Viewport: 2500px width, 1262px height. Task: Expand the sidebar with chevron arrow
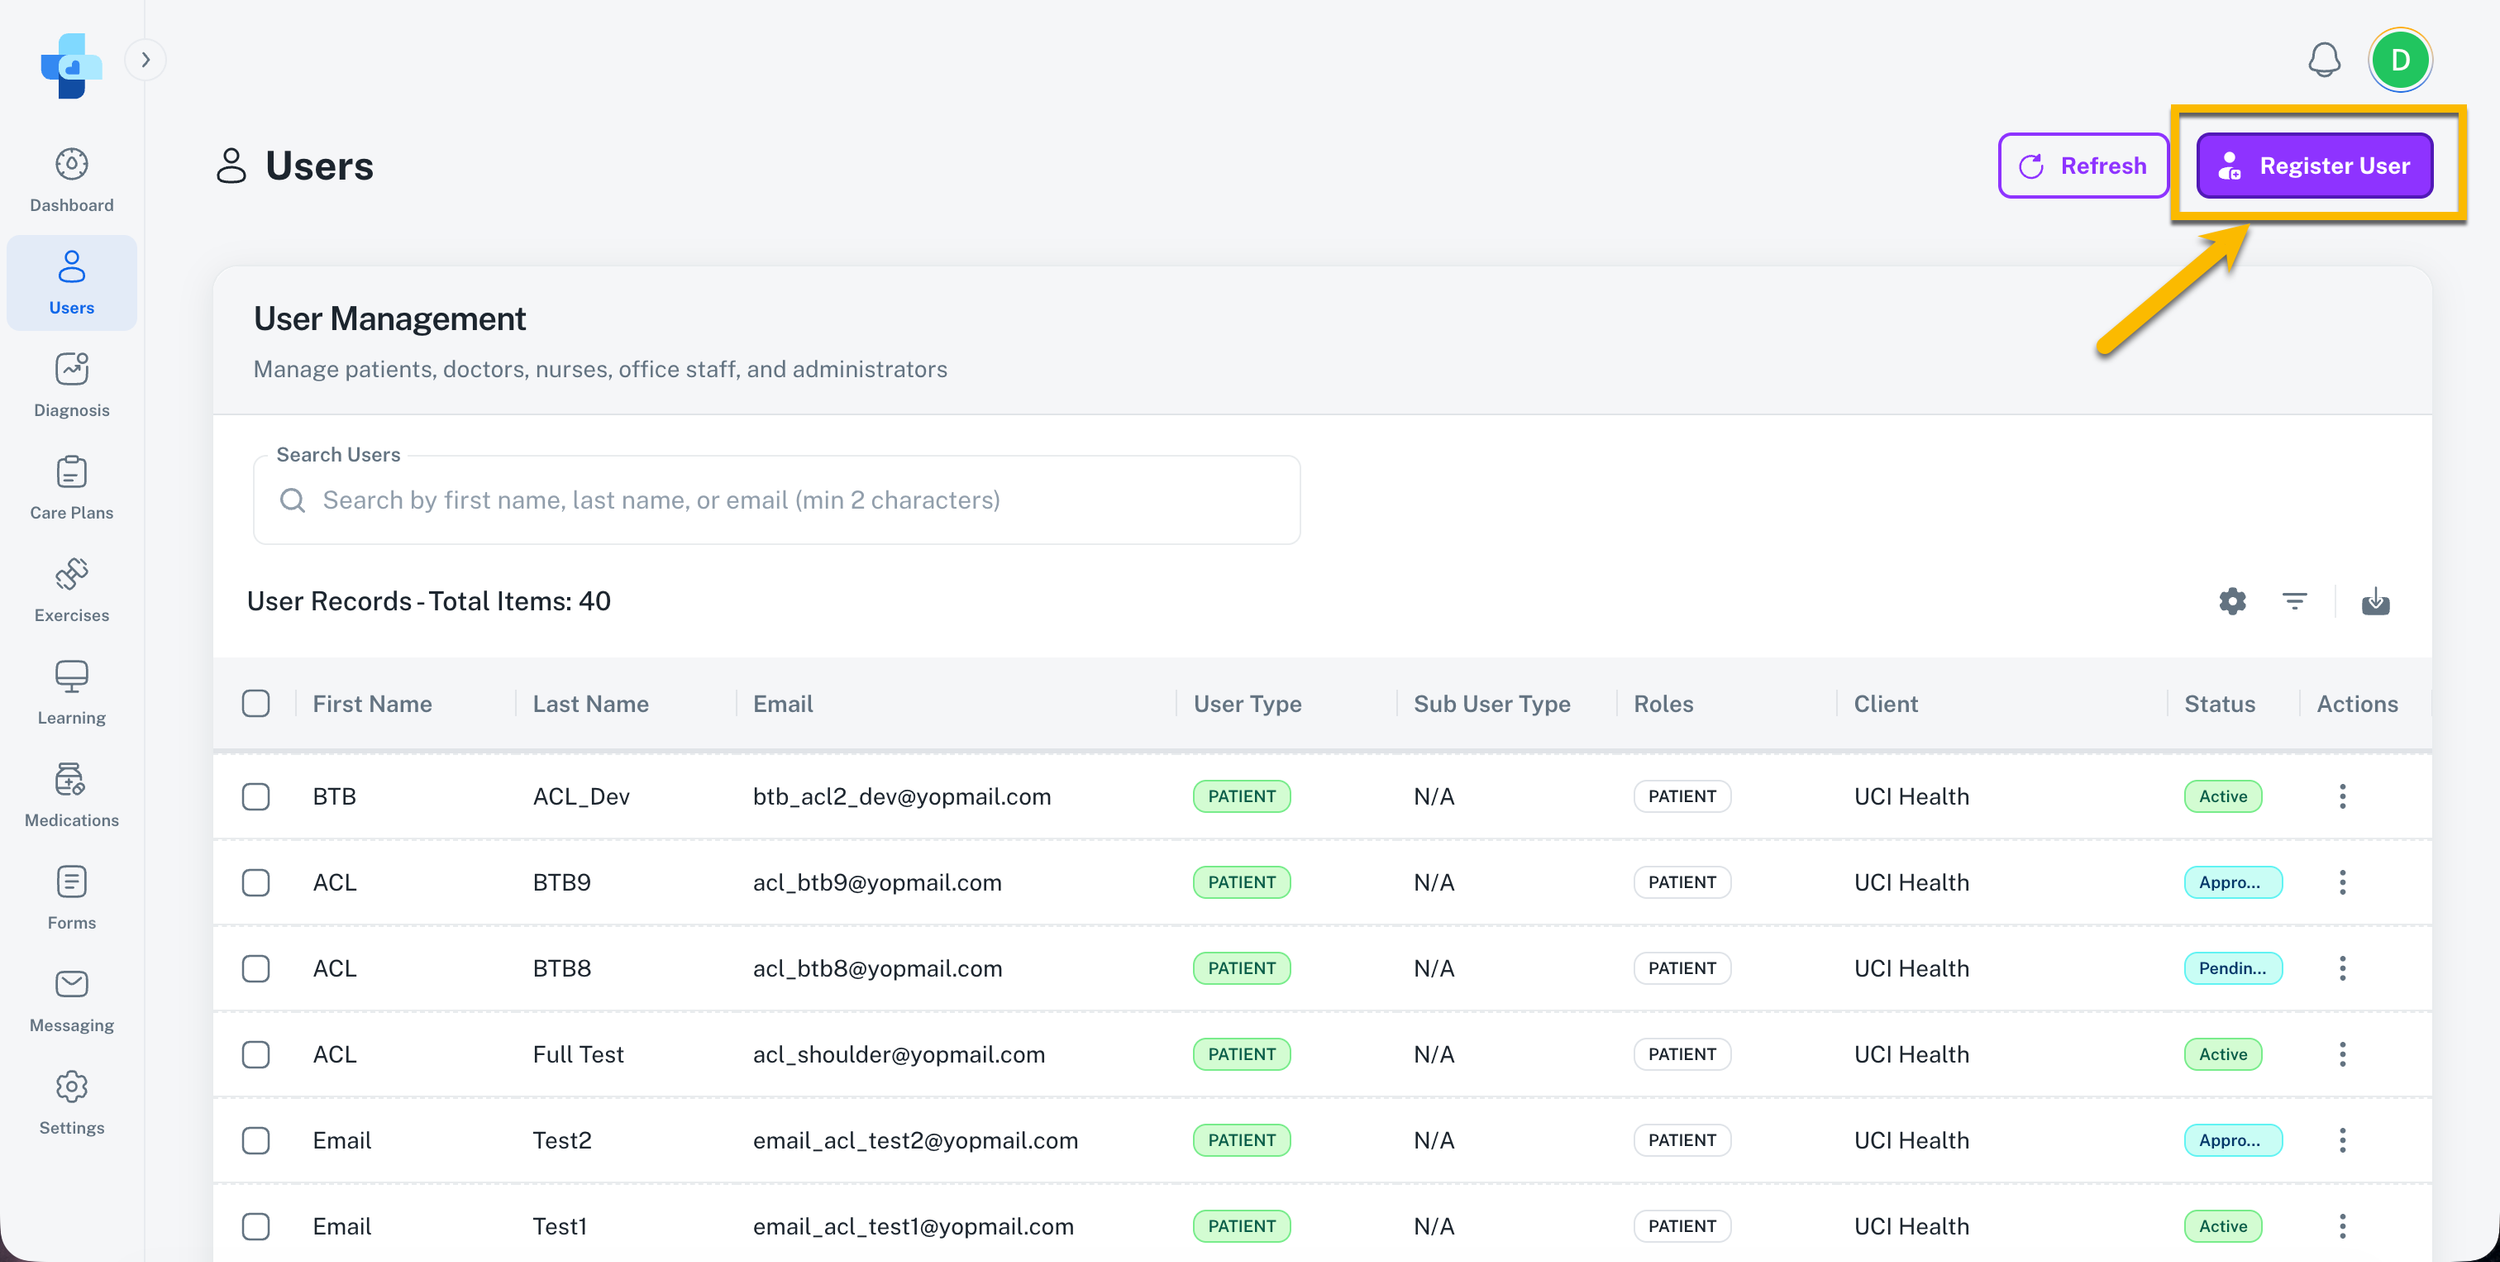pos(146,60)
